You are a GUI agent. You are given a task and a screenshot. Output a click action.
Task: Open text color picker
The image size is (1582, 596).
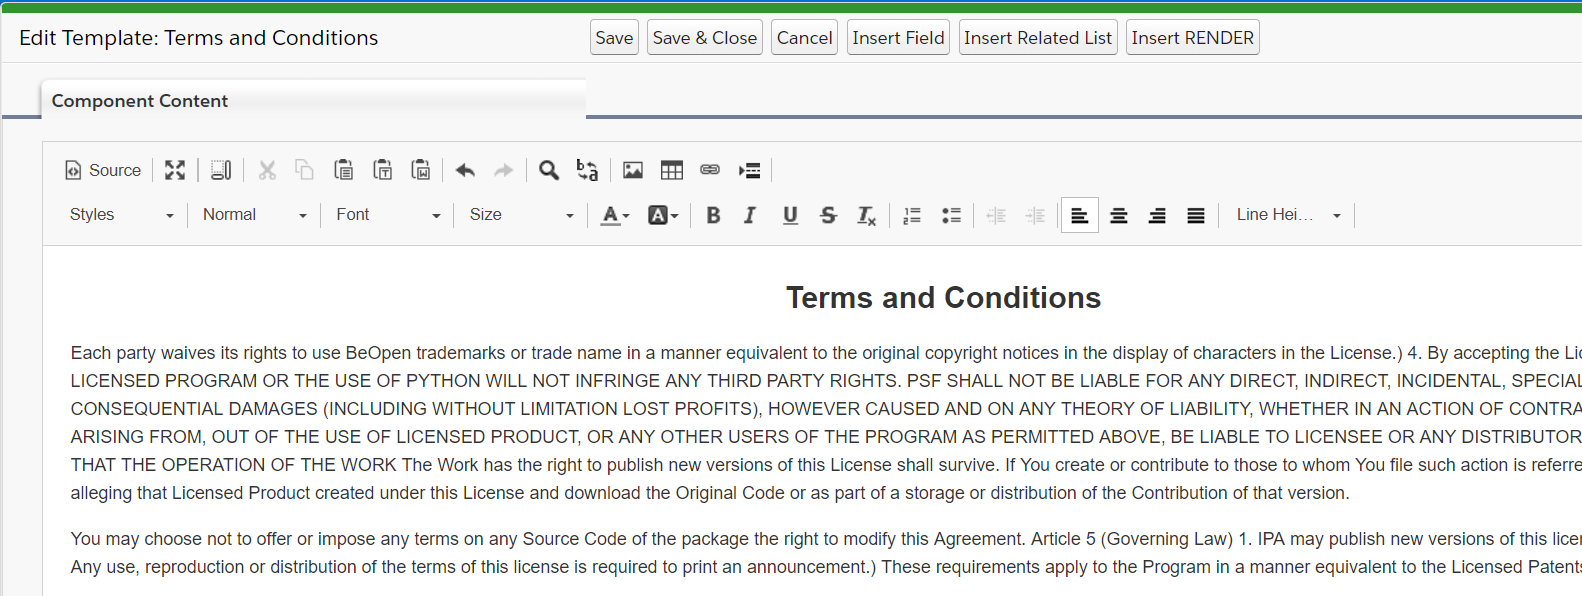tap(615, 215)
